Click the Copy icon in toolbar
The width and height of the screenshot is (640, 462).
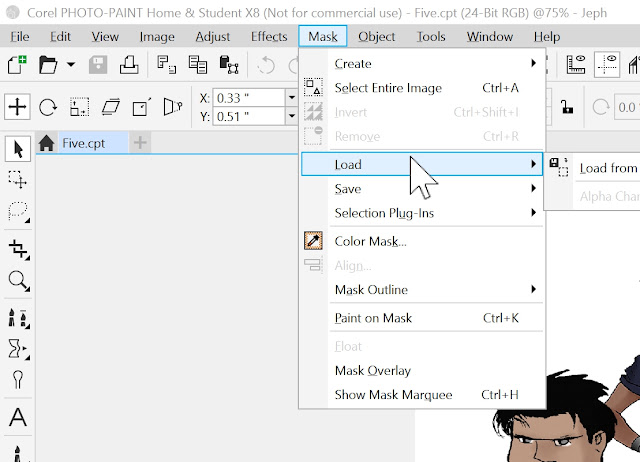coord(198,65)
